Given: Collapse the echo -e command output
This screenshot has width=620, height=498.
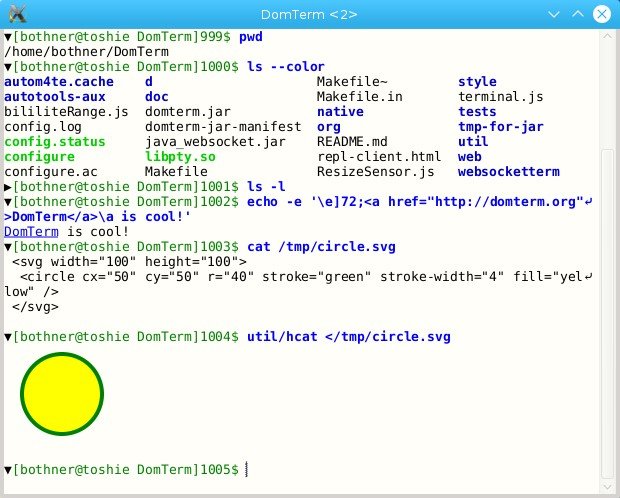Looking at the screenshot, I should pyautogui.click(x=8, y=202).
